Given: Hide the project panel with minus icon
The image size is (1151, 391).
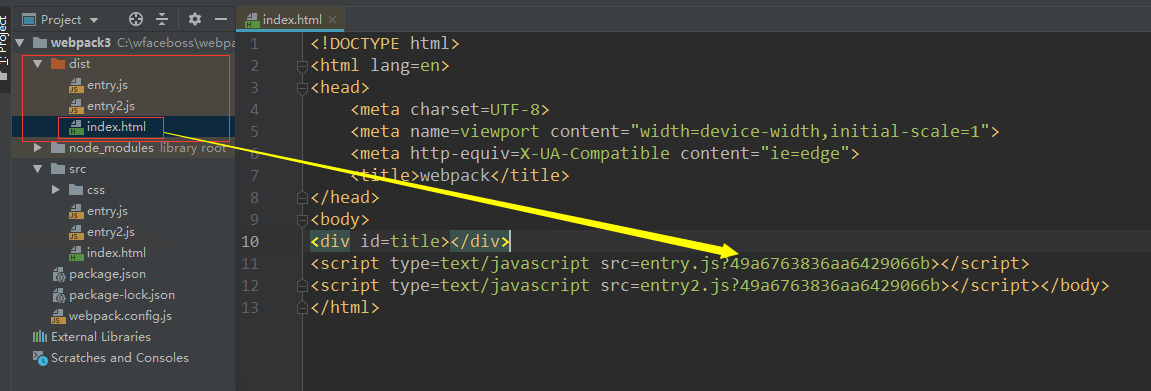Looking at the screenshot, I should [220, 20].
